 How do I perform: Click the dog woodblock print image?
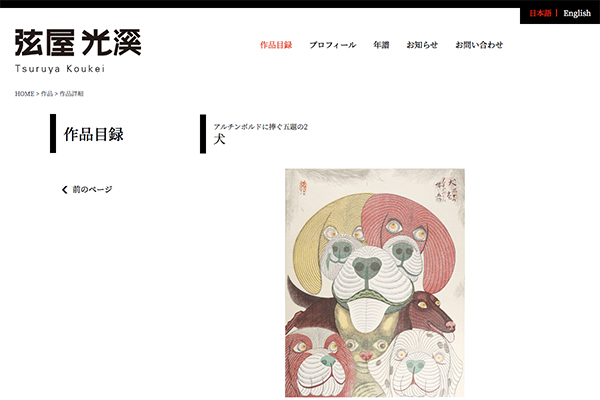375,283
